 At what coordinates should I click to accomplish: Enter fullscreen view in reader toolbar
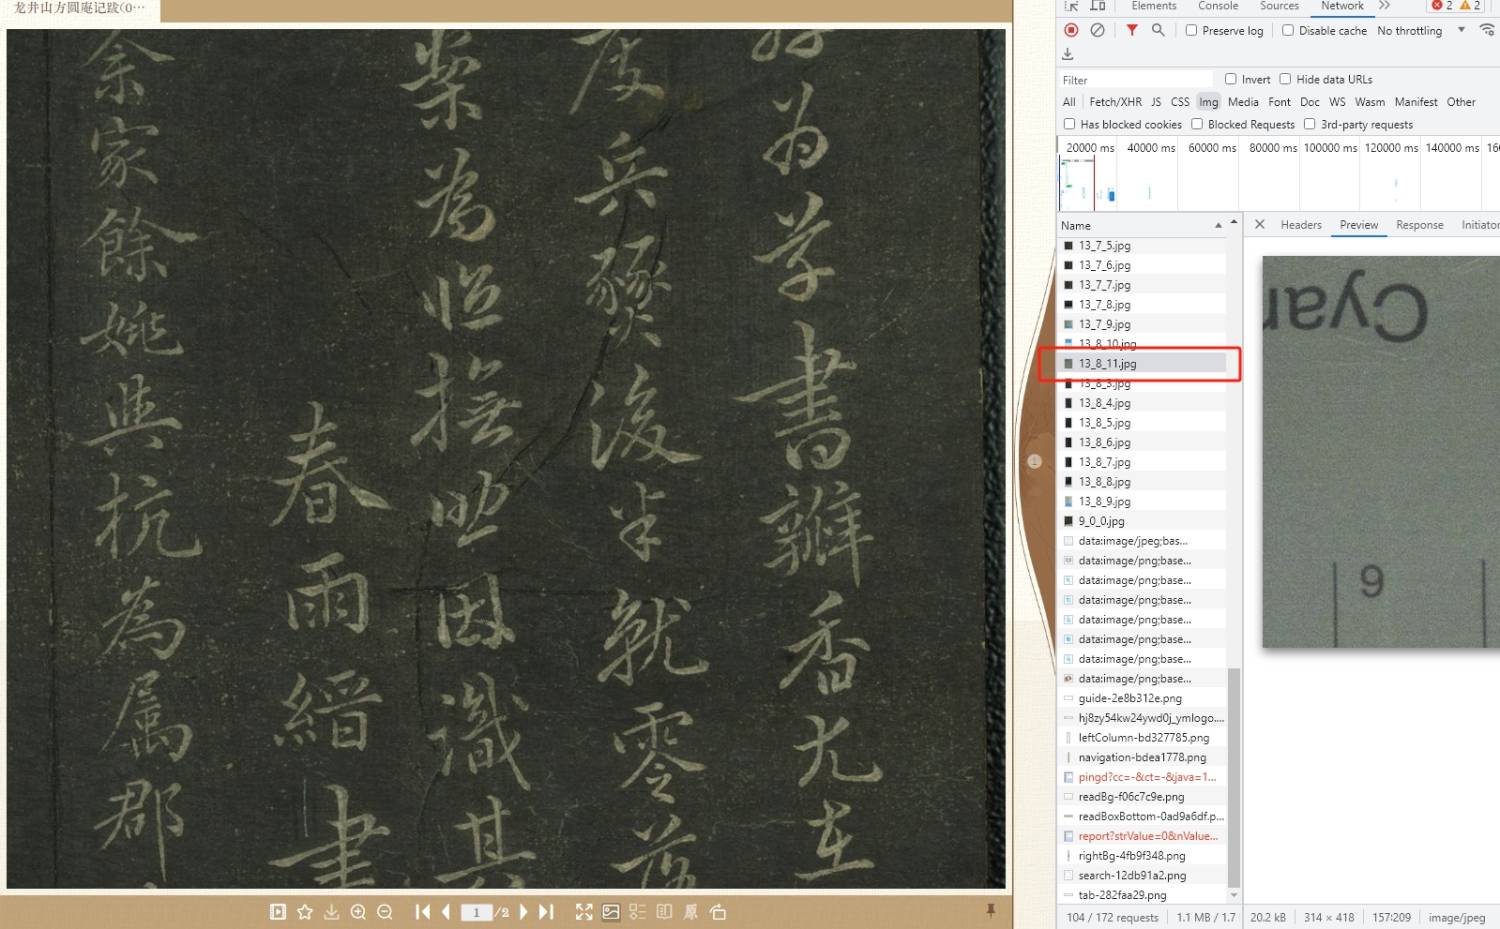pyautogui.click(x=584, y=912)
